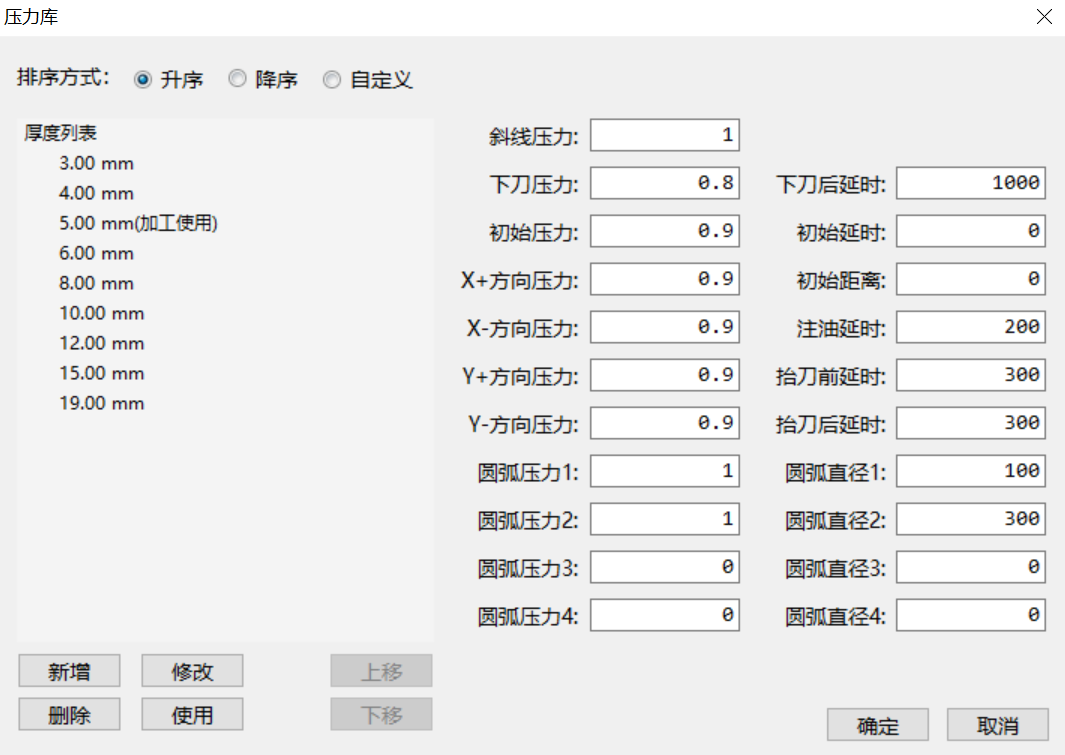
Task: Choose the 自定义 sort radio button
Action: click(x=332, y=80)
